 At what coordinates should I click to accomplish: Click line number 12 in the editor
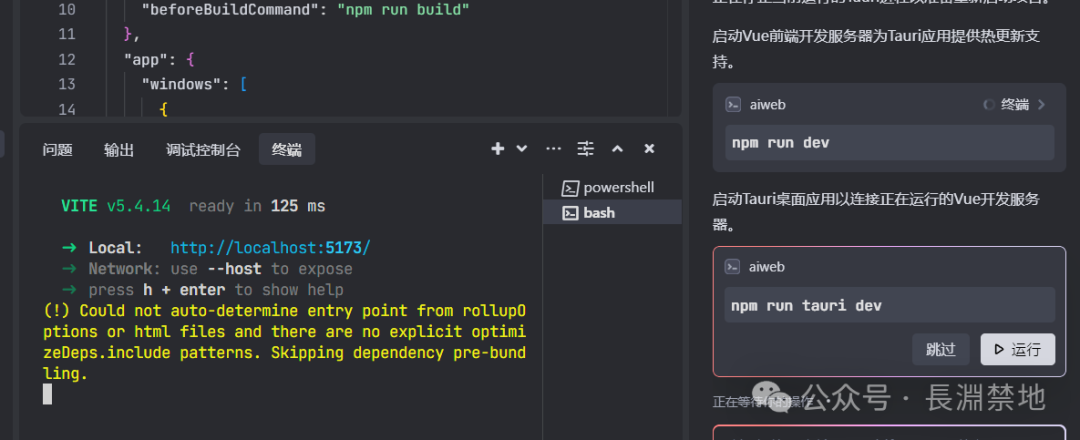[67, 60]
